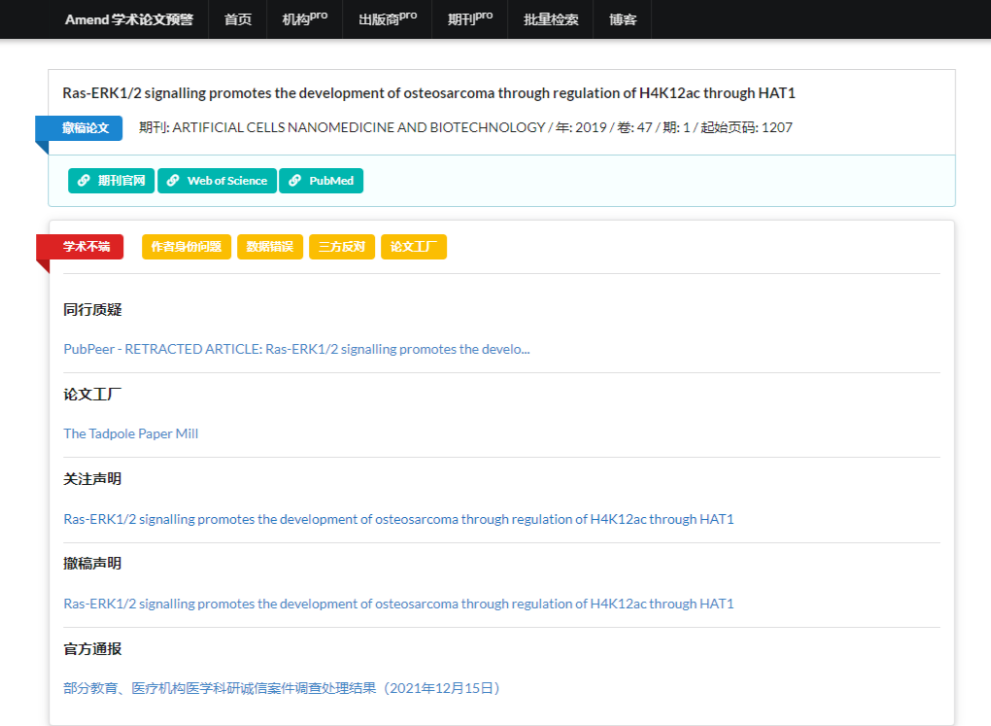Click the link icon beside Web of Science
991x726 pixels.
(173, 181)
